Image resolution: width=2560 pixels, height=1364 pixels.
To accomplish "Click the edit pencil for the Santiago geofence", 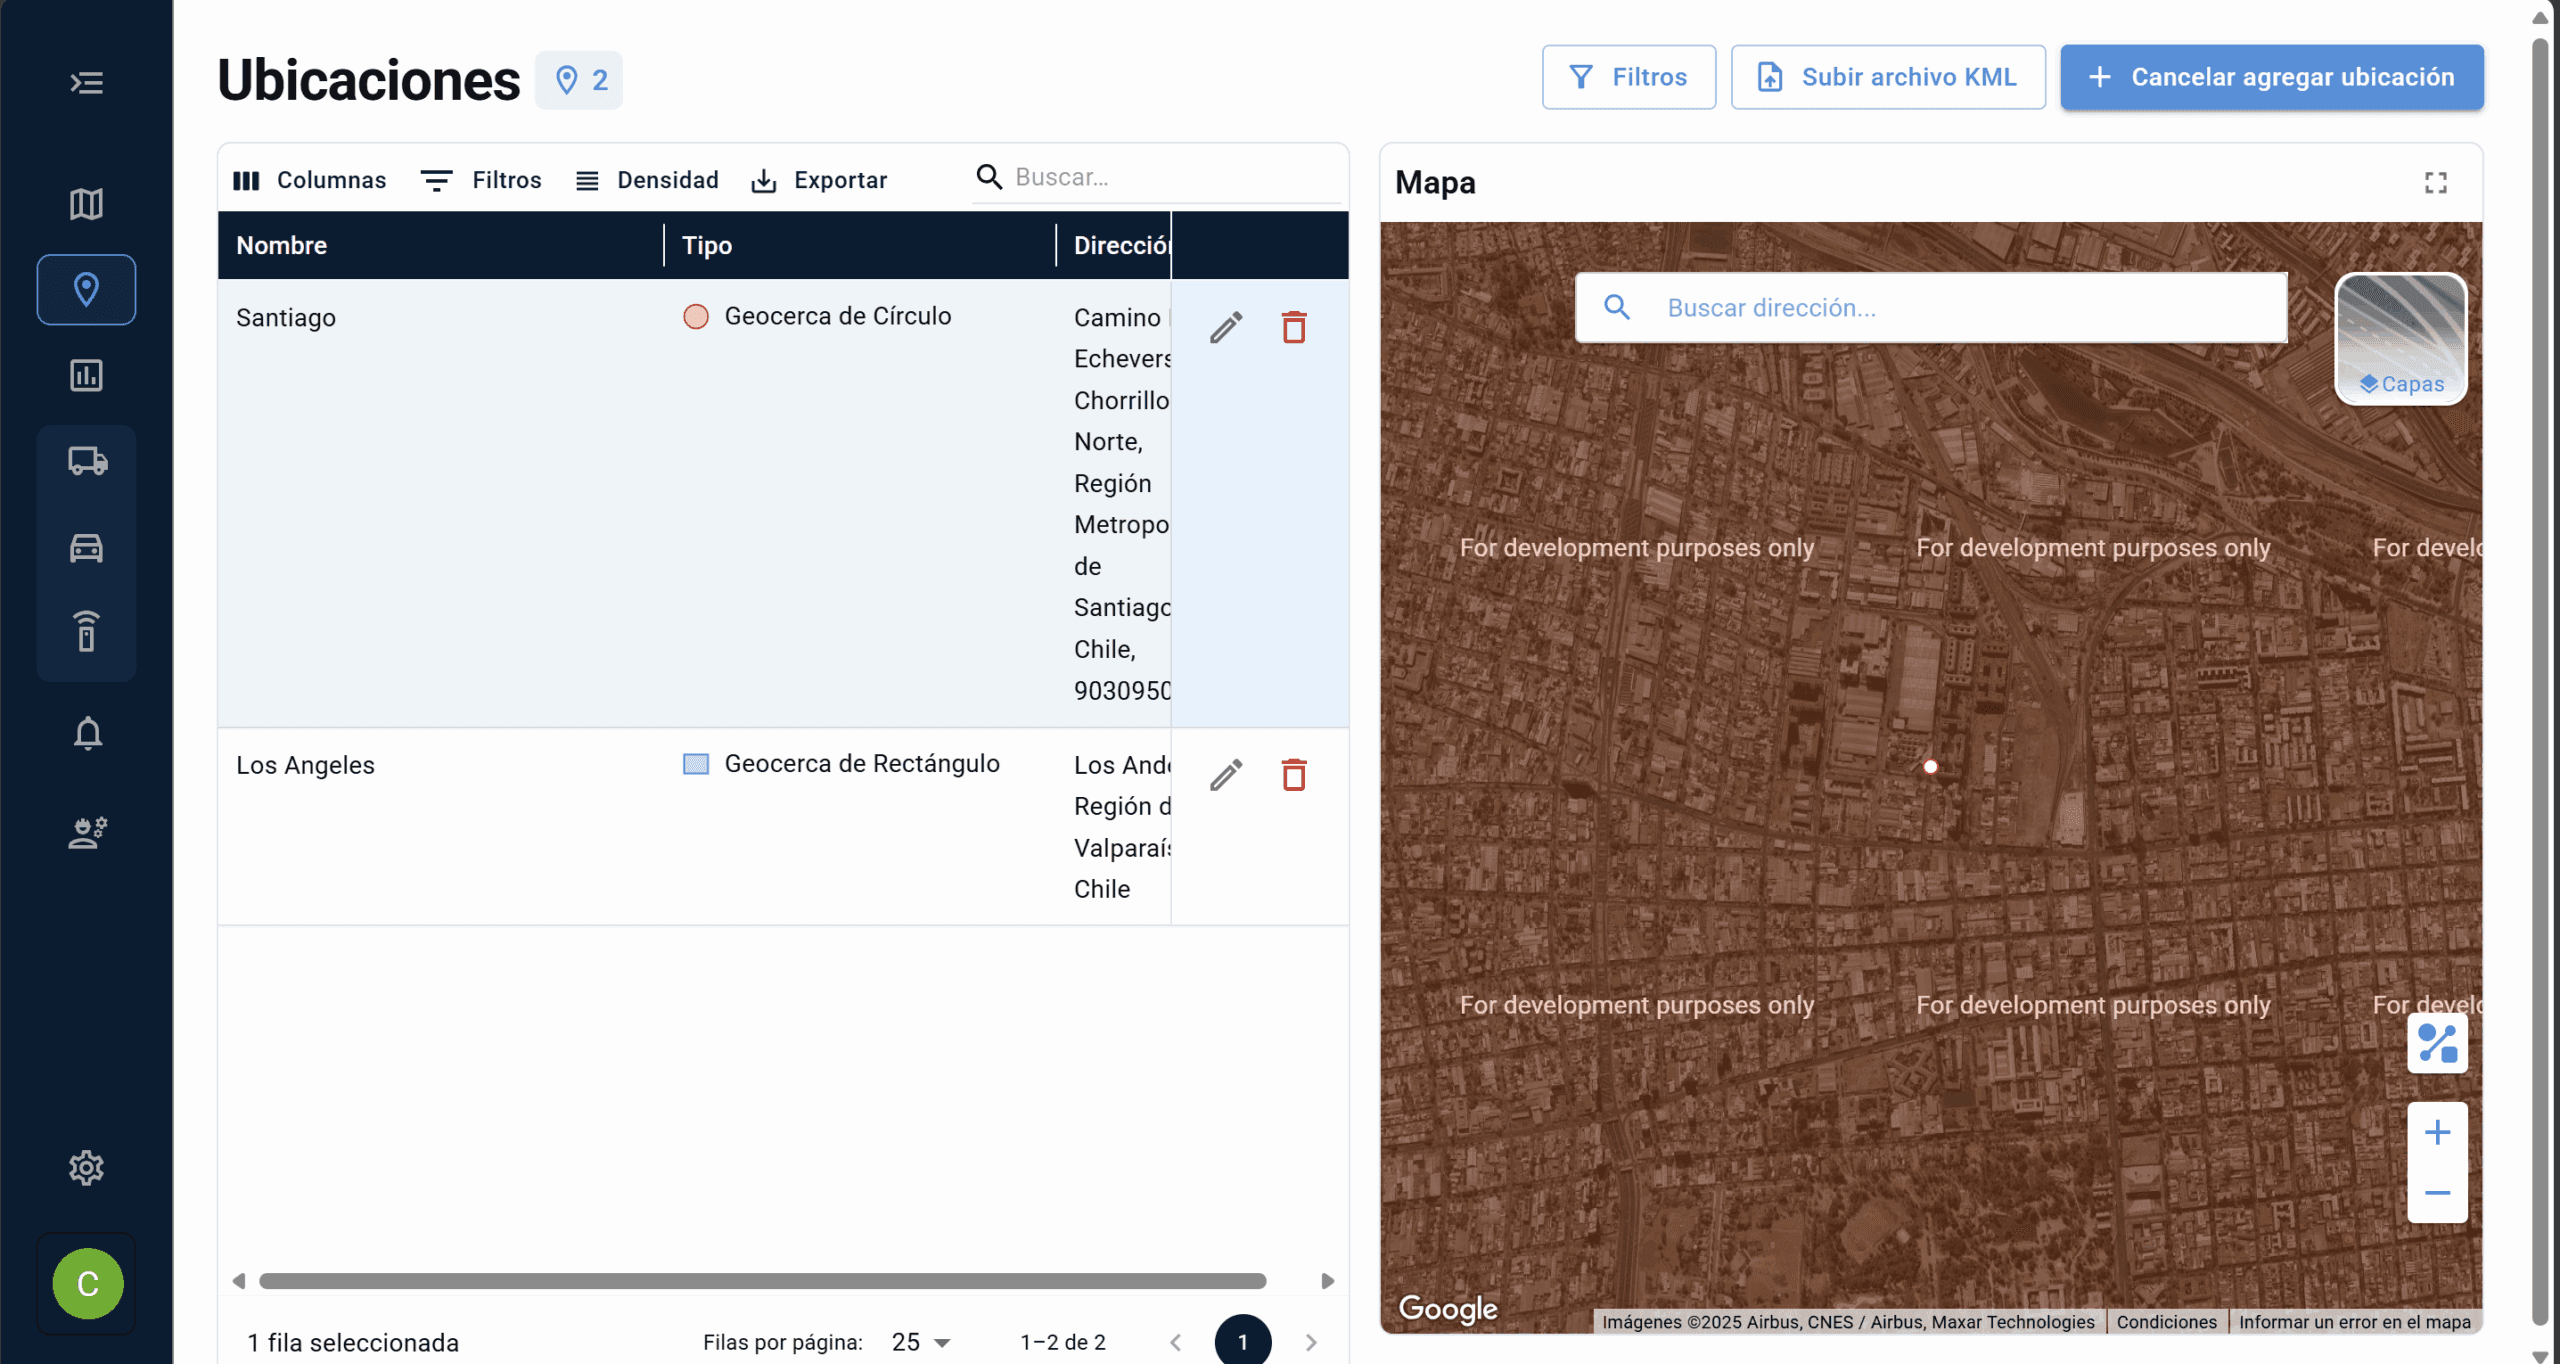I will 1228,326.
